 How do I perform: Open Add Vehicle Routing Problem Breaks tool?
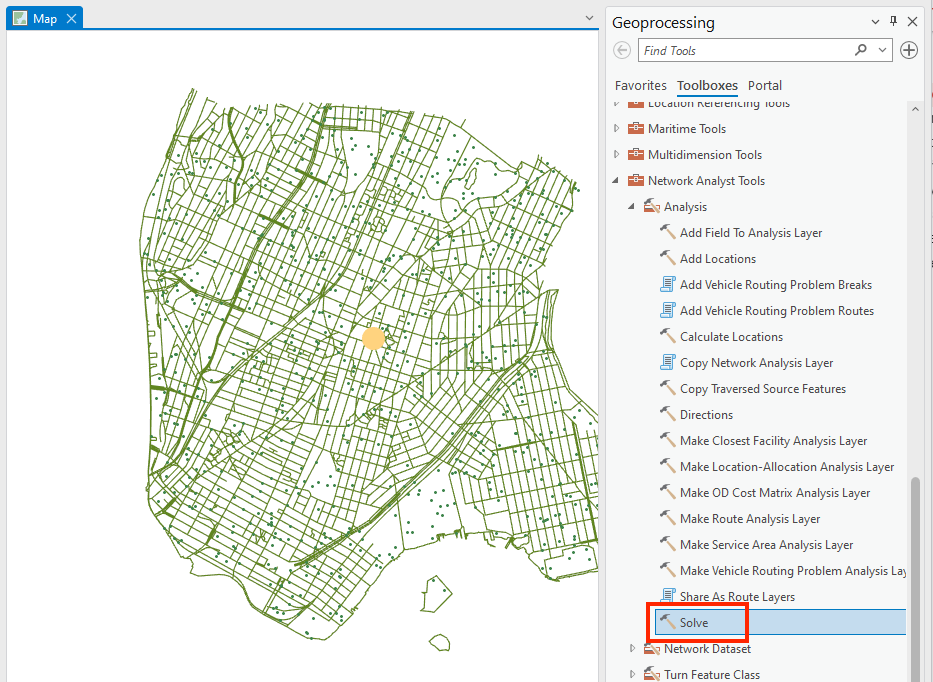click(x=776, y=284)
